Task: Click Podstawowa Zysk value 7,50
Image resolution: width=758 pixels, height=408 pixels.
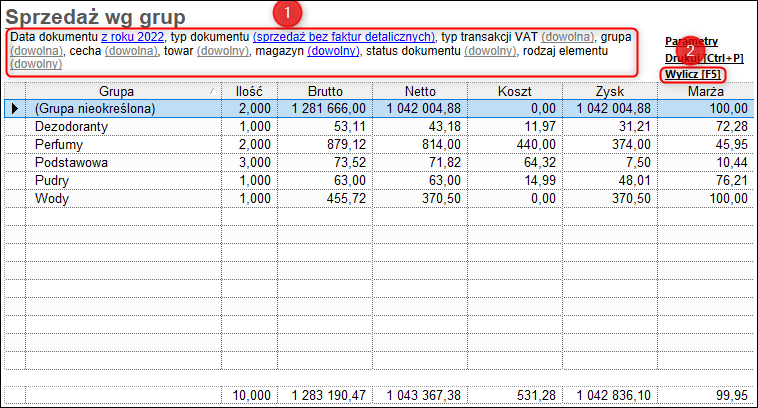Action: tap(639, 162)
